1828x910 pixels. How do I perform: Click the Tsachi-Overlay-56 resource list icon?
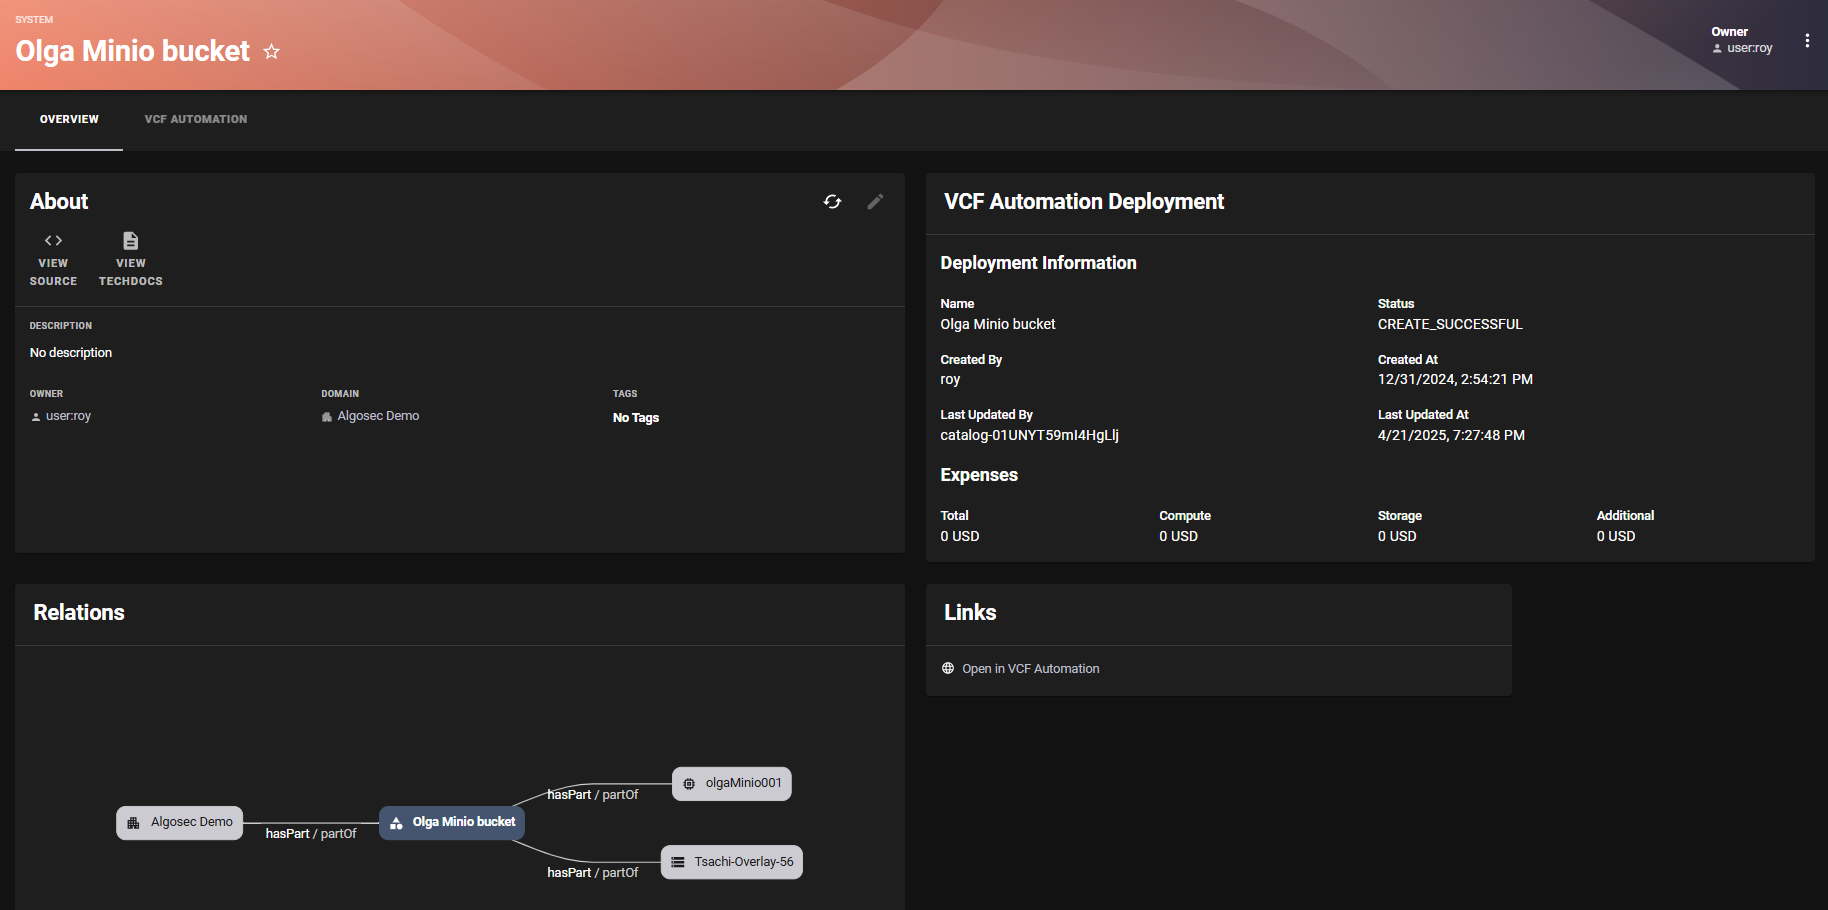tap(678, 862)
